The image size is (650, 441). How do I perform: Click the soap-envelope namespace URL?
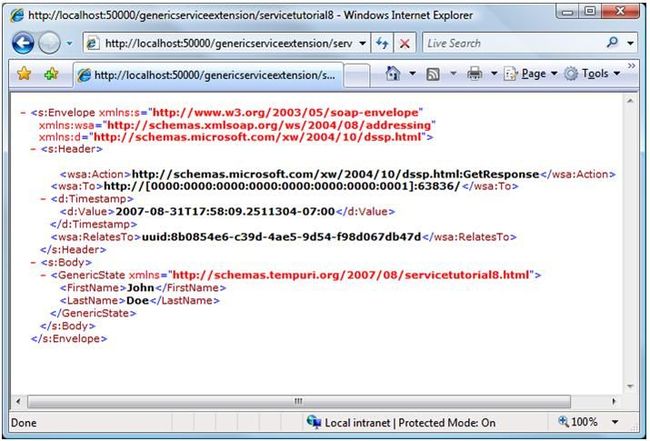pos(286,113)
